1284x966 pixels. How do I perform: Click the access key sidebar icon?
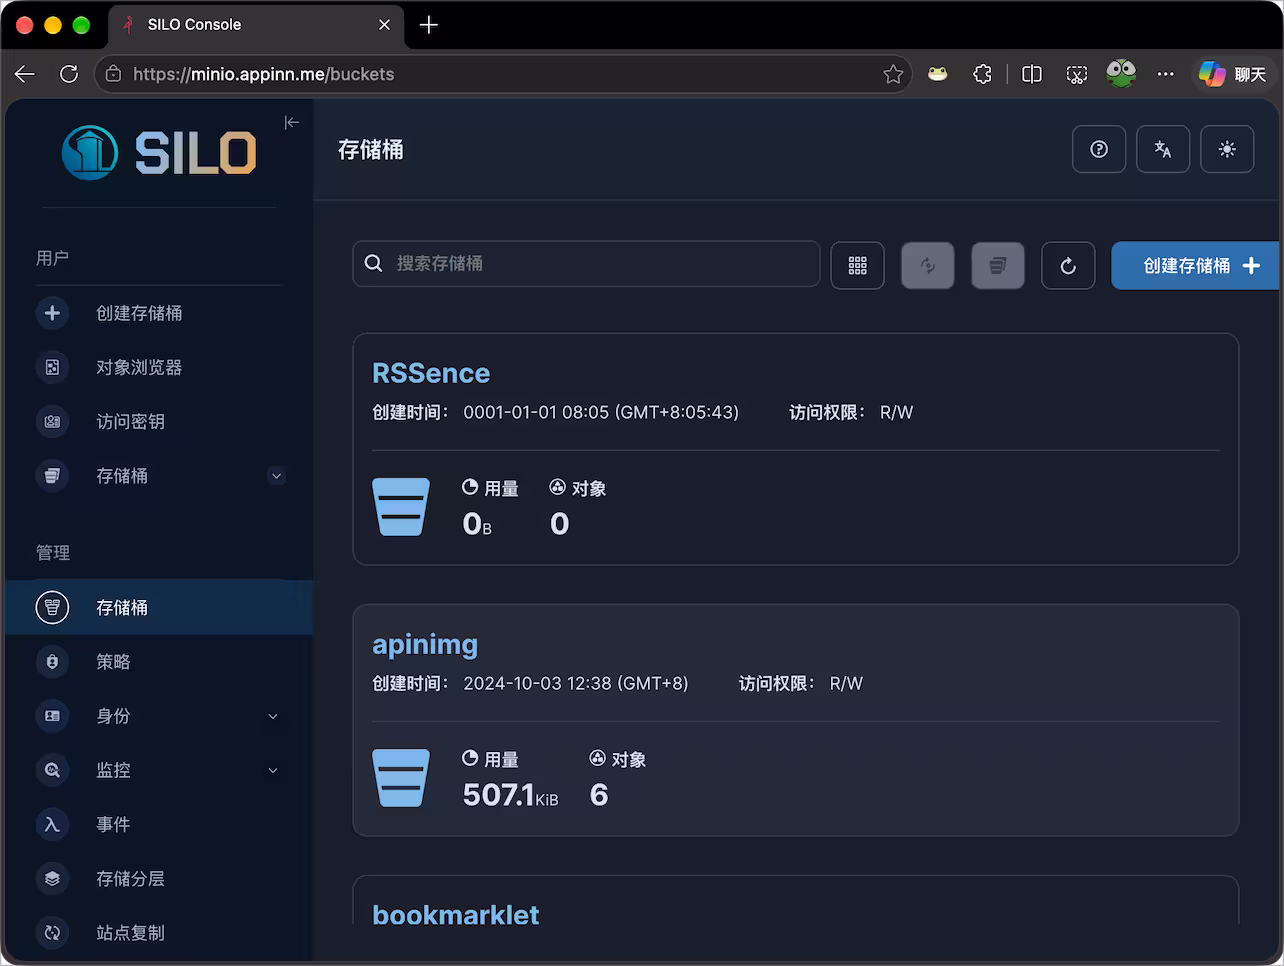coord(52,421)
